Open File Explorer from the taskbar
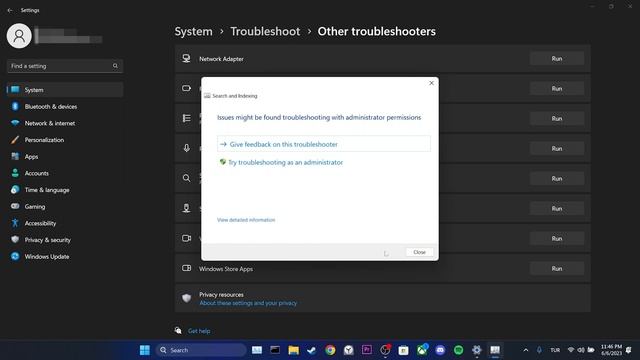Viewport: 640px width, 360px height. pyautogui.click(x=293, y=350)
